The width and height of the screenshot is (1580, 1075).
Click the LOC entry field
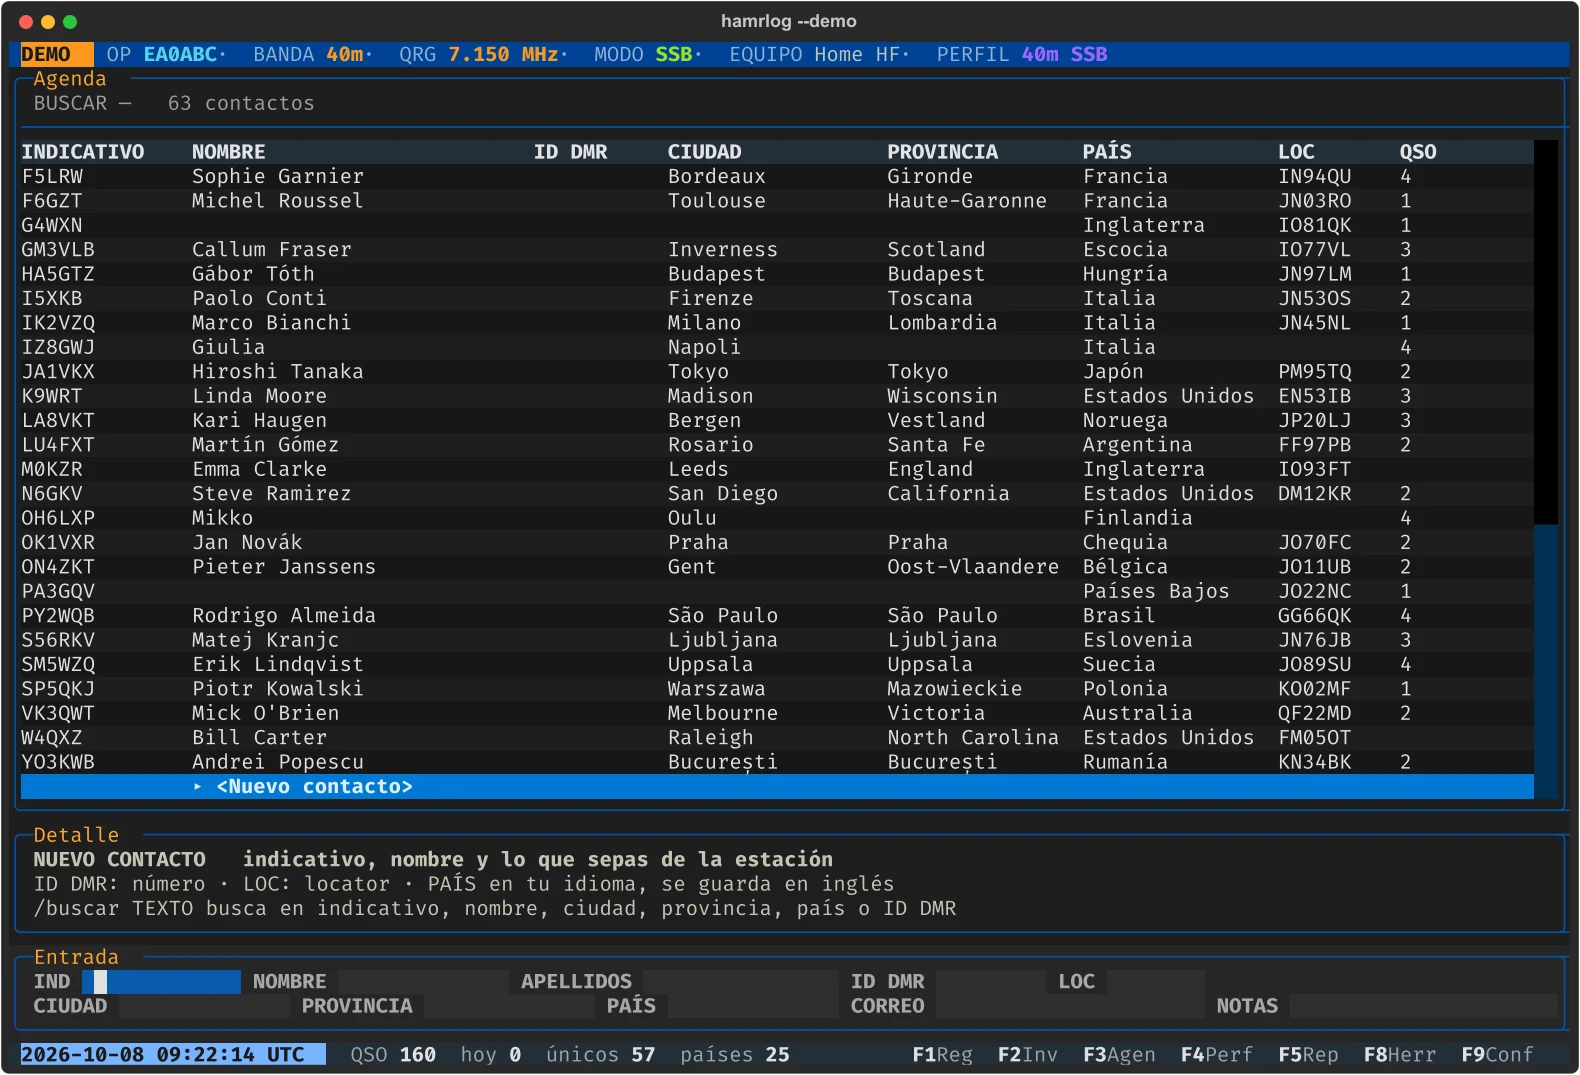1156,982
